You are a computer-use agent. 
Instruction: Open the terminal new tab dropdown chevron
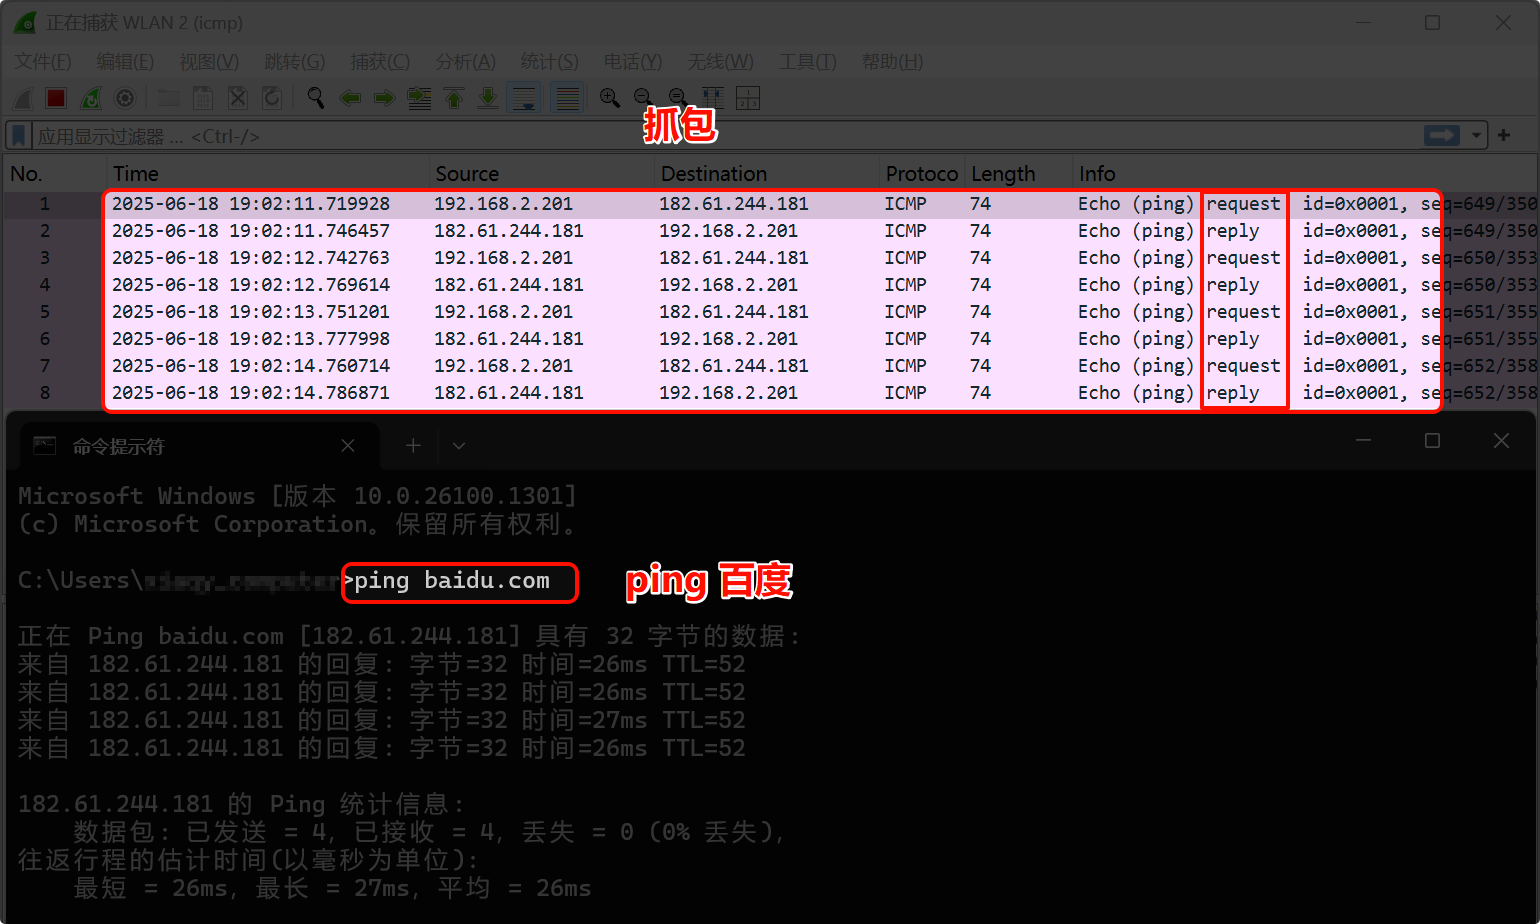click(459, 446)
